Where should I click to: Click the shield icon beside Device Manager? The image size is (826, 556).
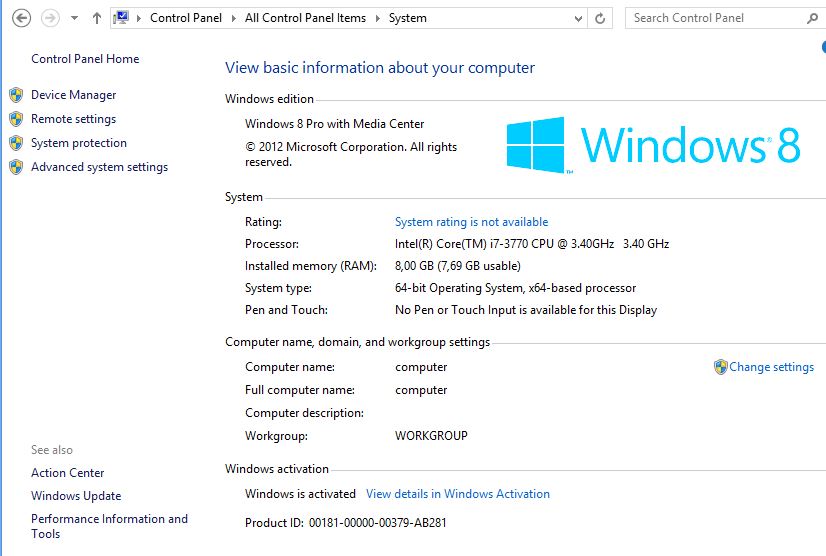16,95
